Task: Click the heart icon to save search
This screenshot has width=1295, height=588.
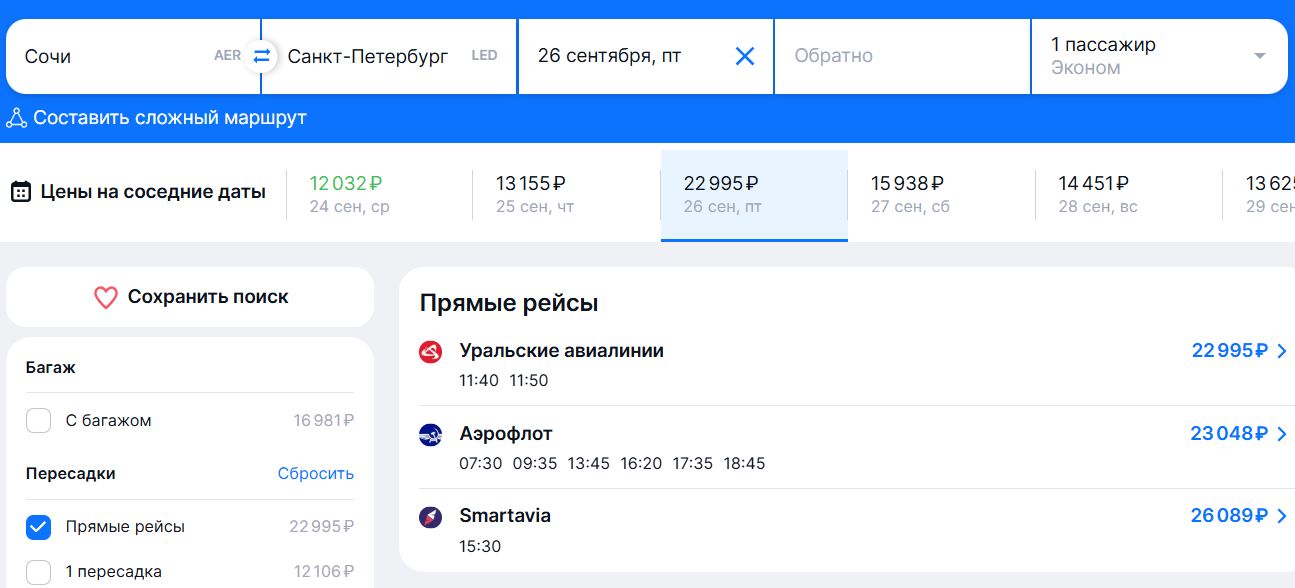Action: 106,297
